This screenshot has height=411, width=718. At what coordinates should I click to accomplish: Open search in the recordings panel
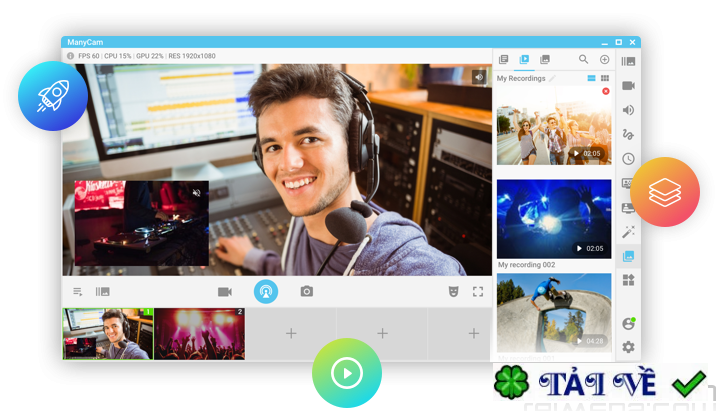coord(583,59)
